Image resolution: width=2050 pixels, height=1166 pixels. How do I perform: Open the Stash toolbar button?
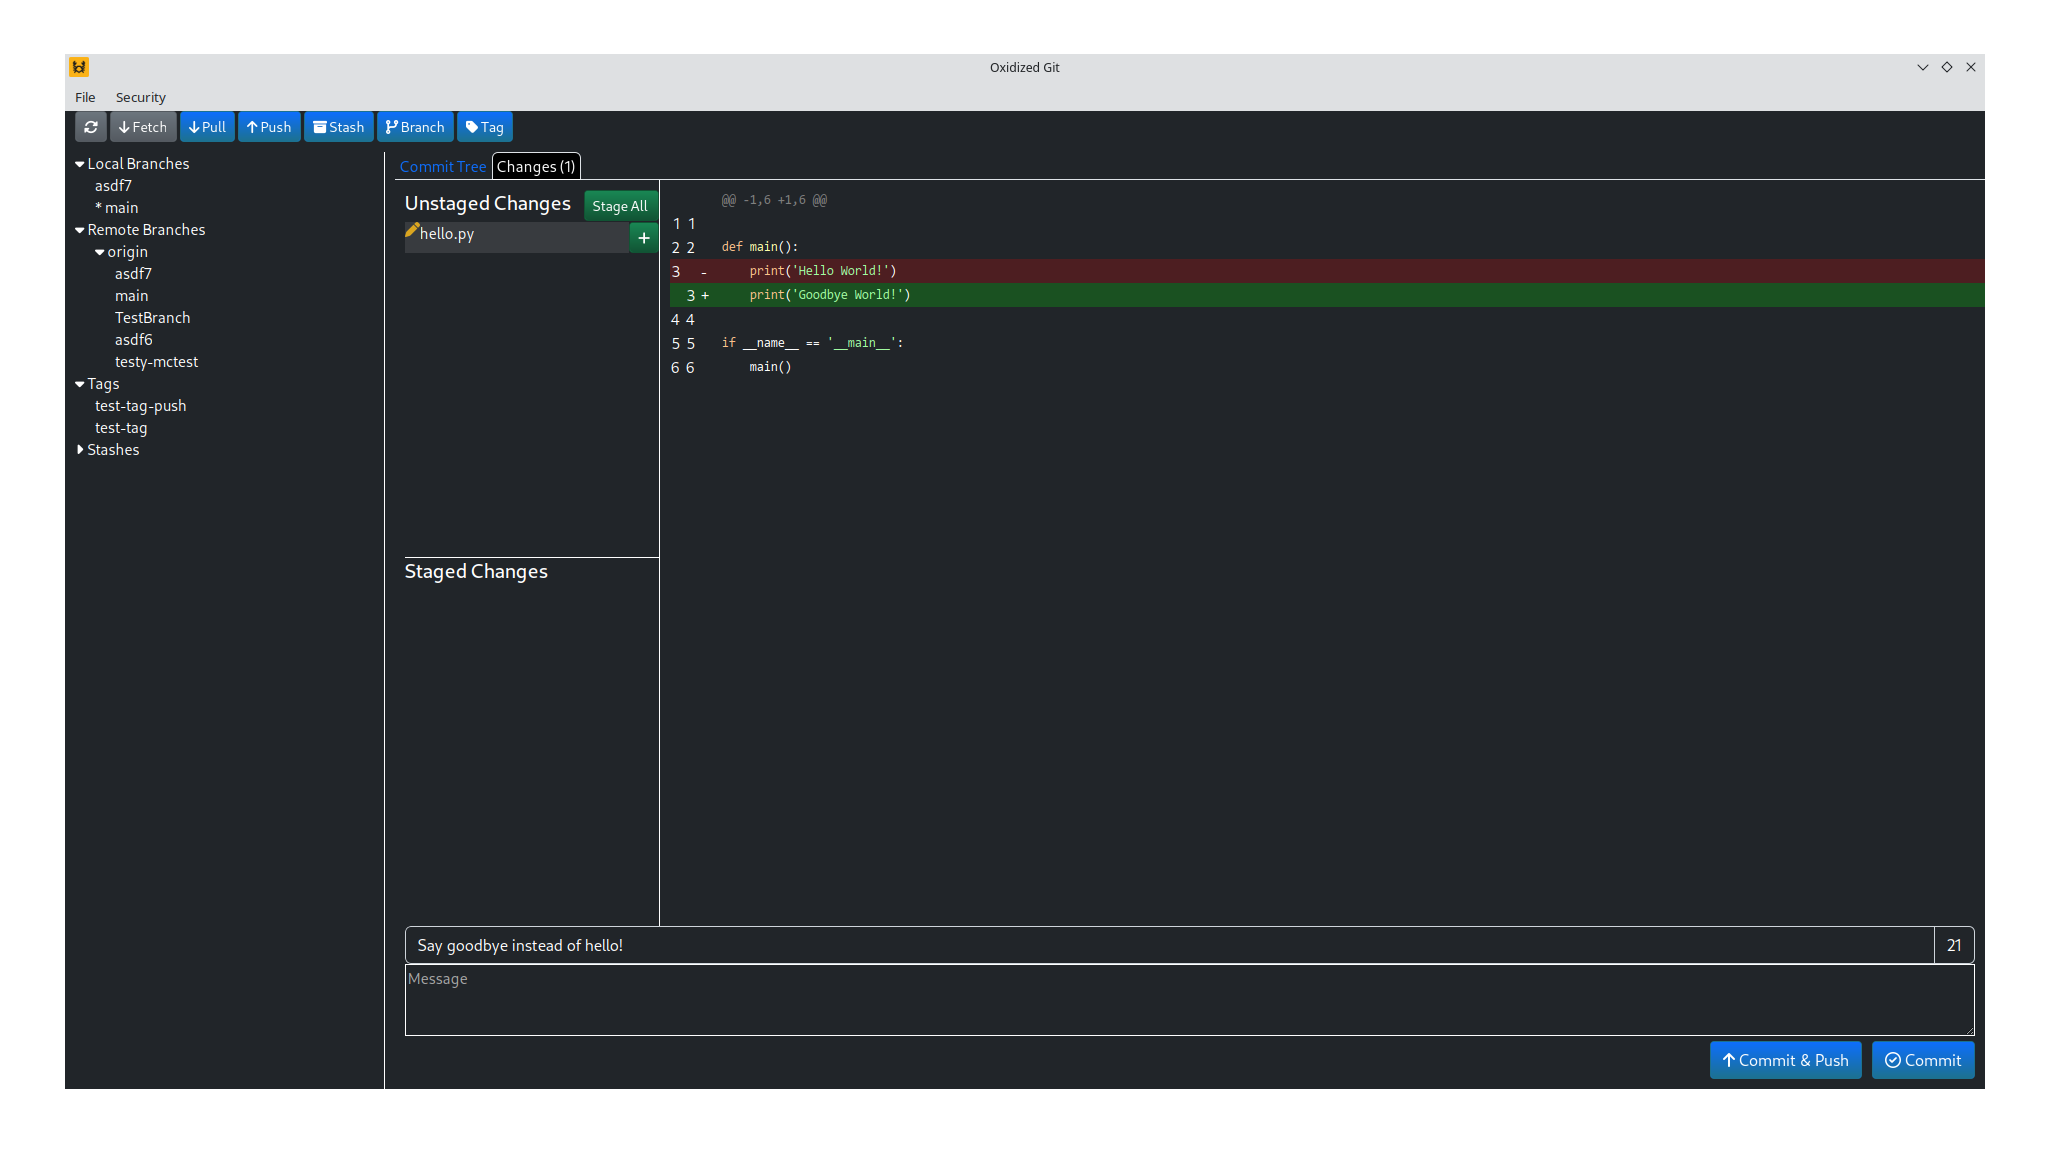coord(339,127)
